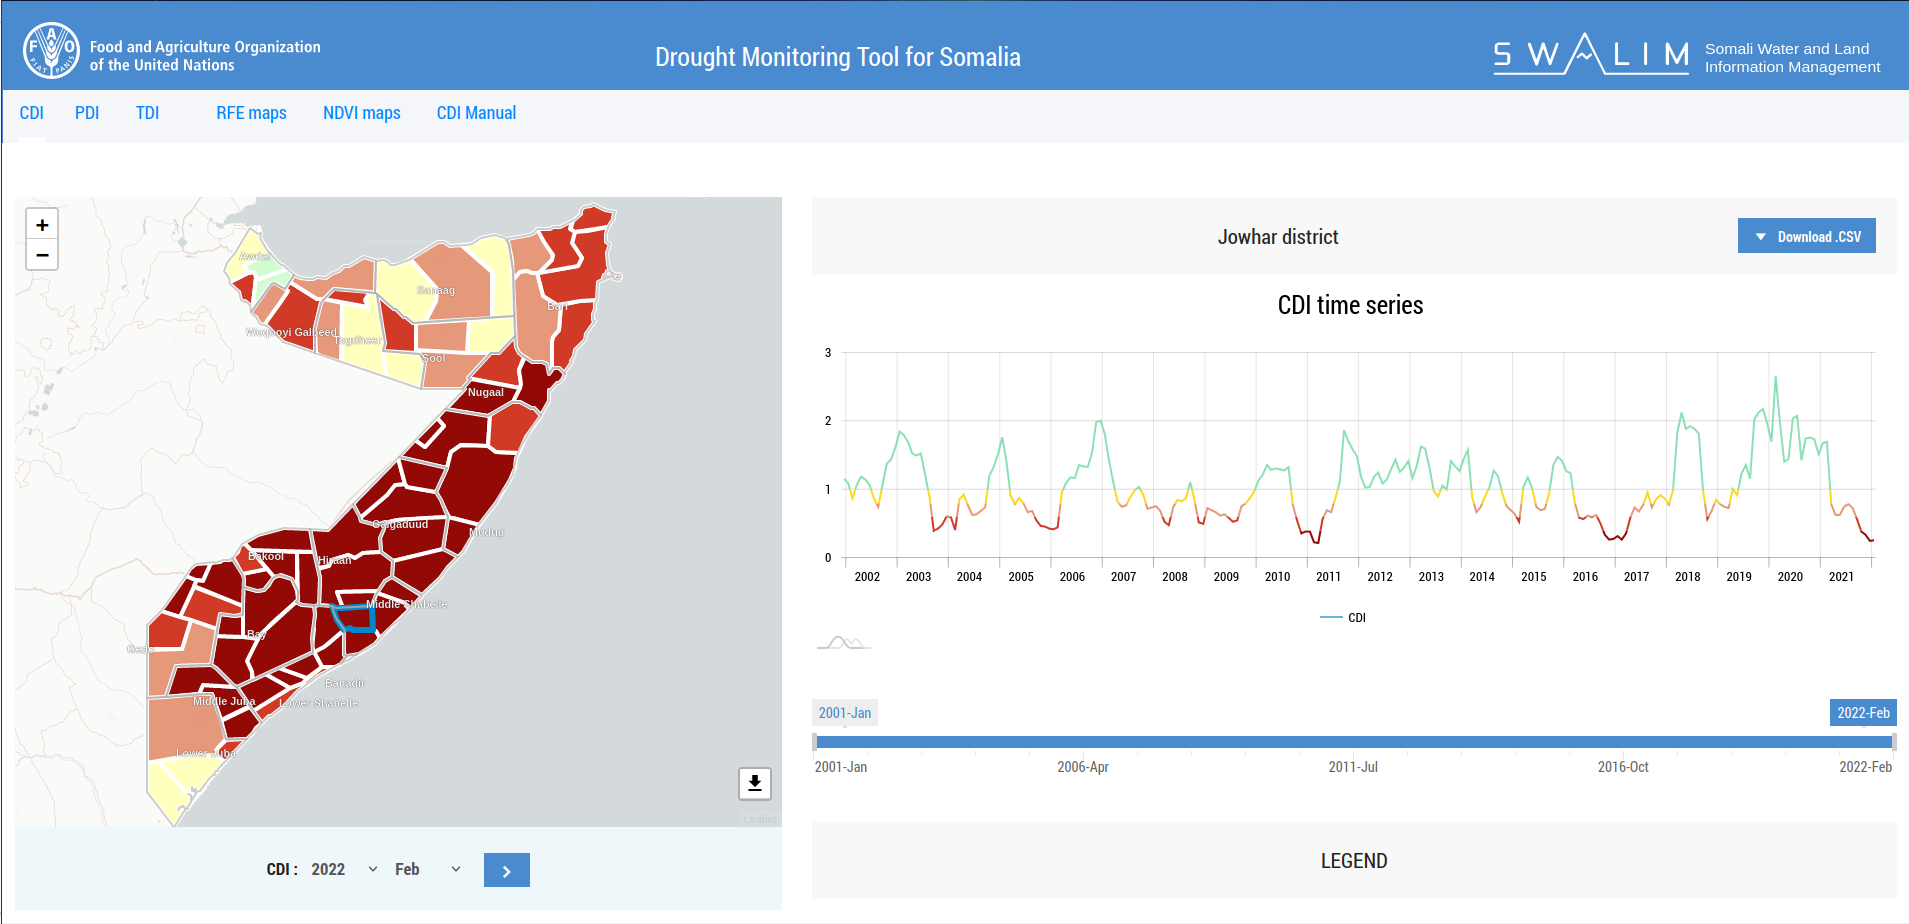
Task: Select the Jowhar district outline on the map
Action: pyautogui.click(x=352, y=618)
